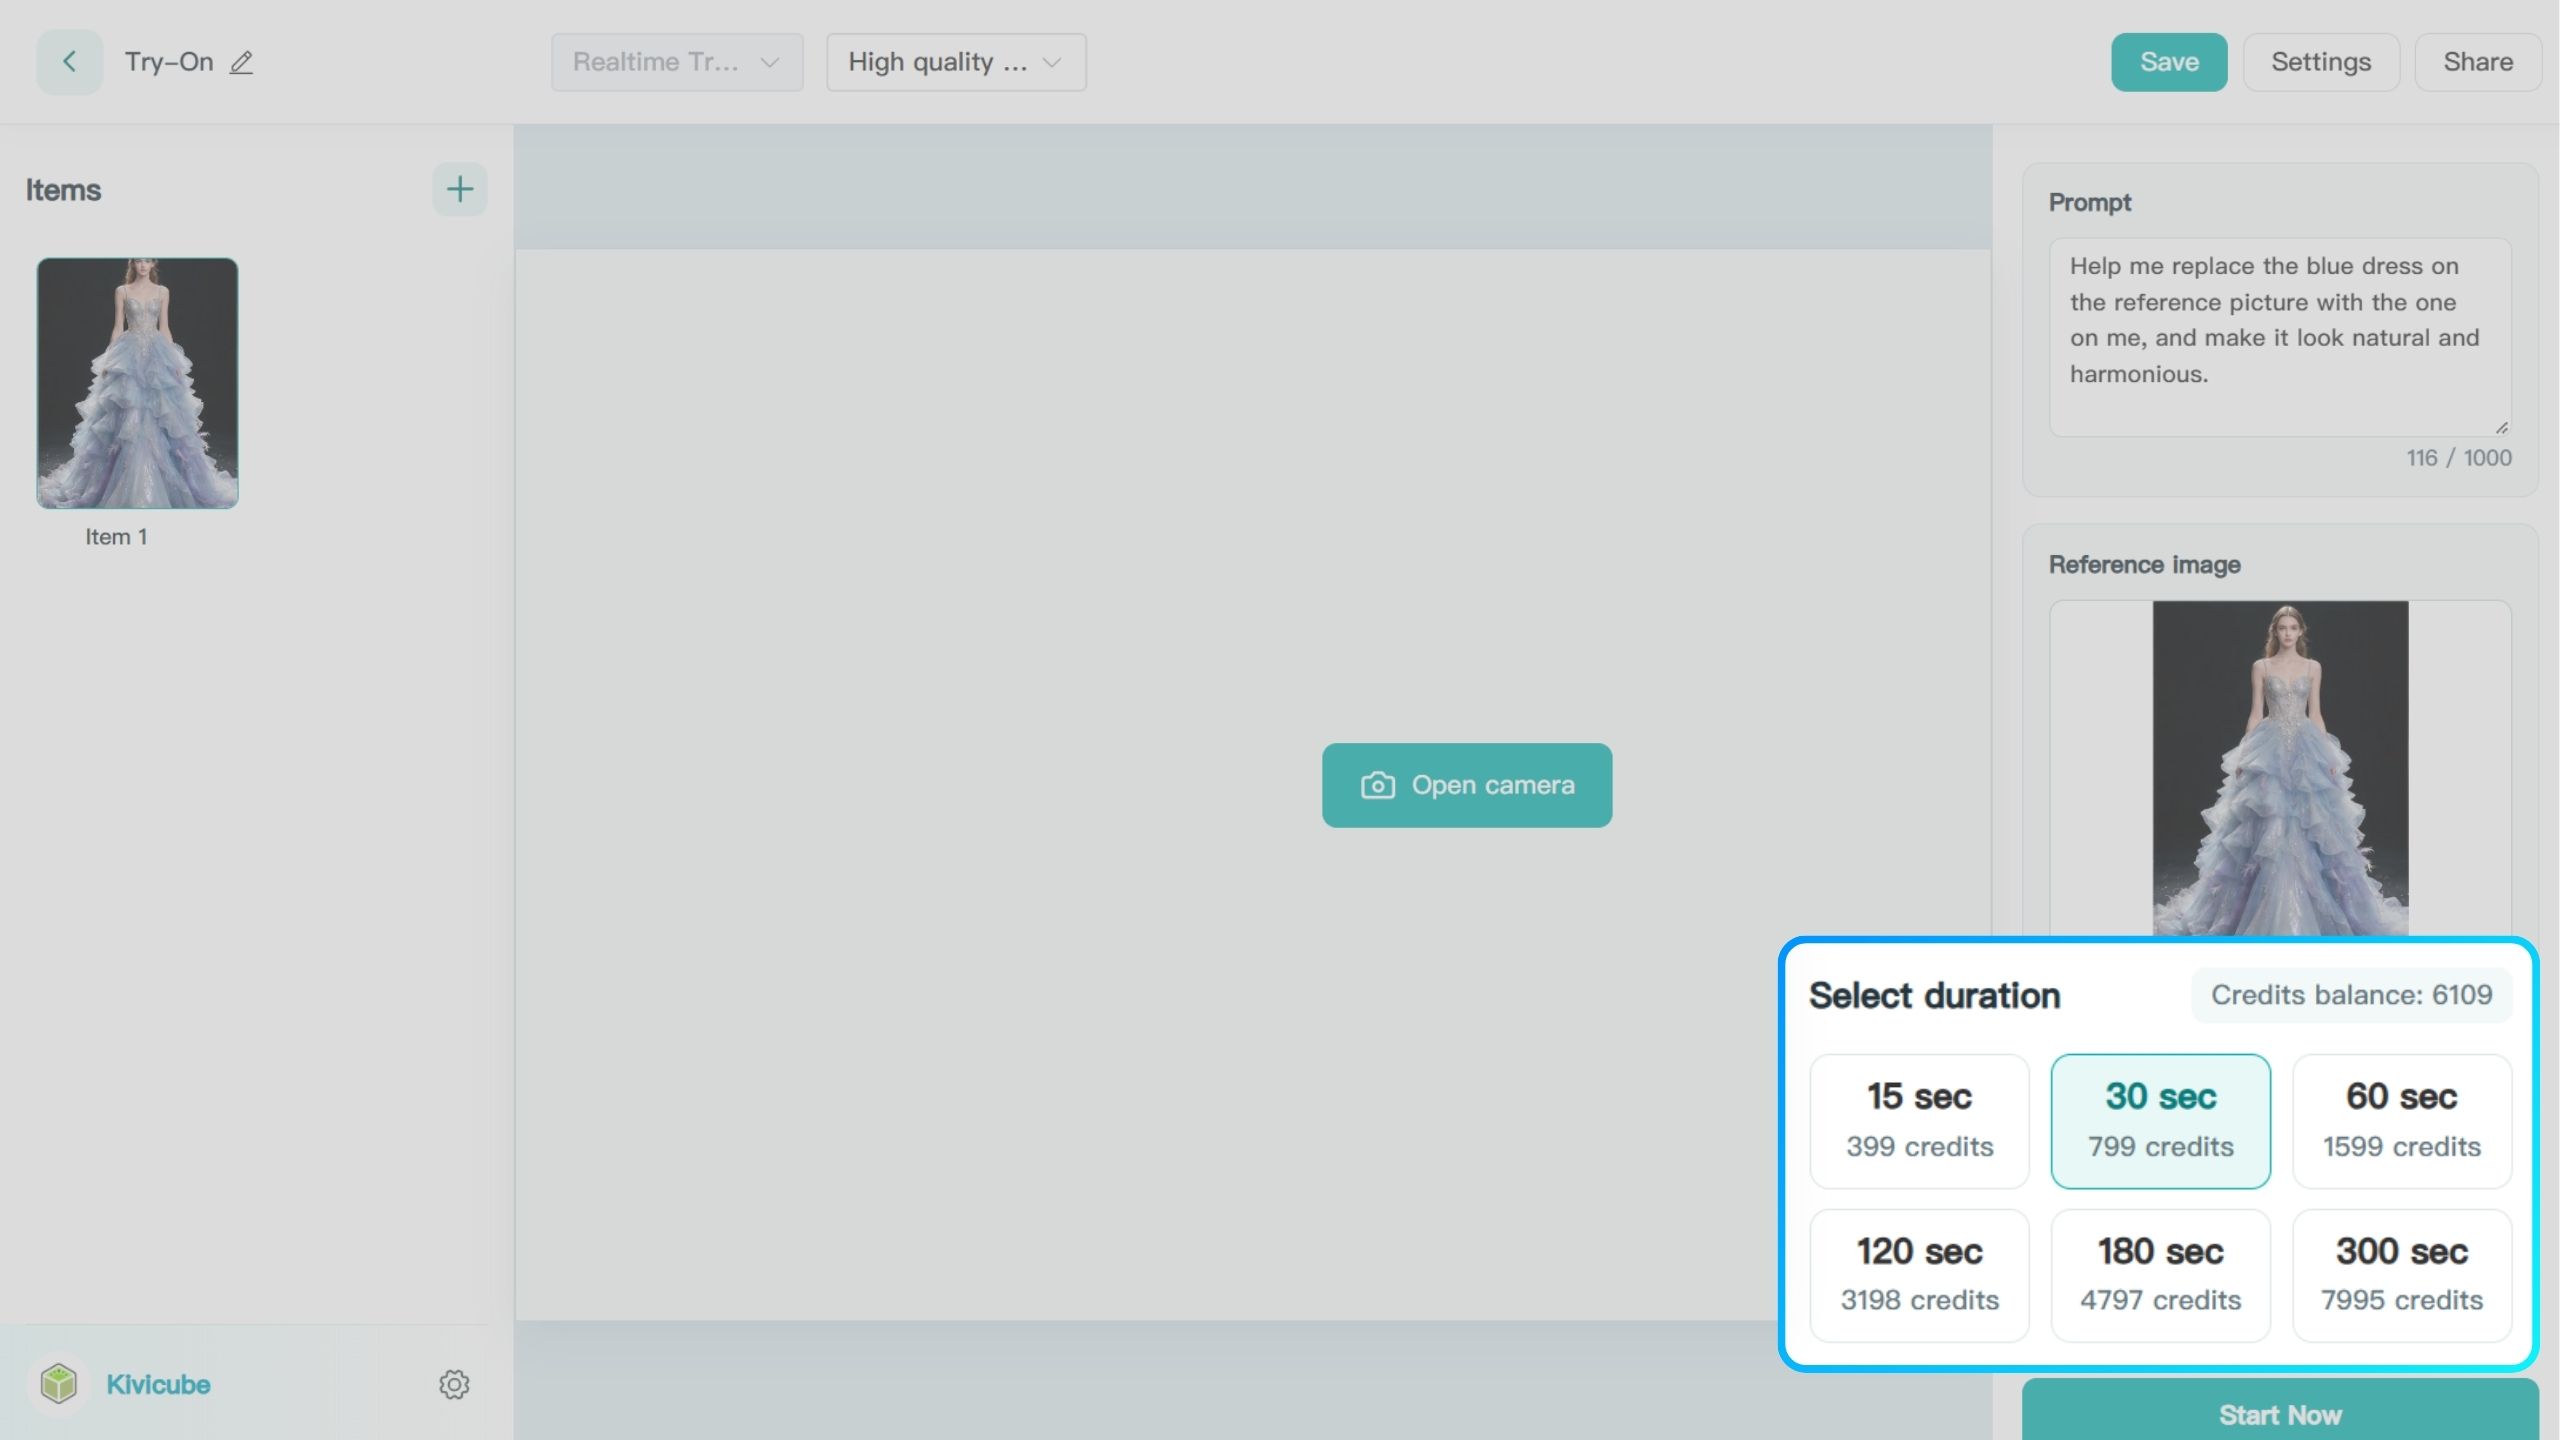Click the Try-On project title
The image size is (2560, 1440).
pos(169,62)
